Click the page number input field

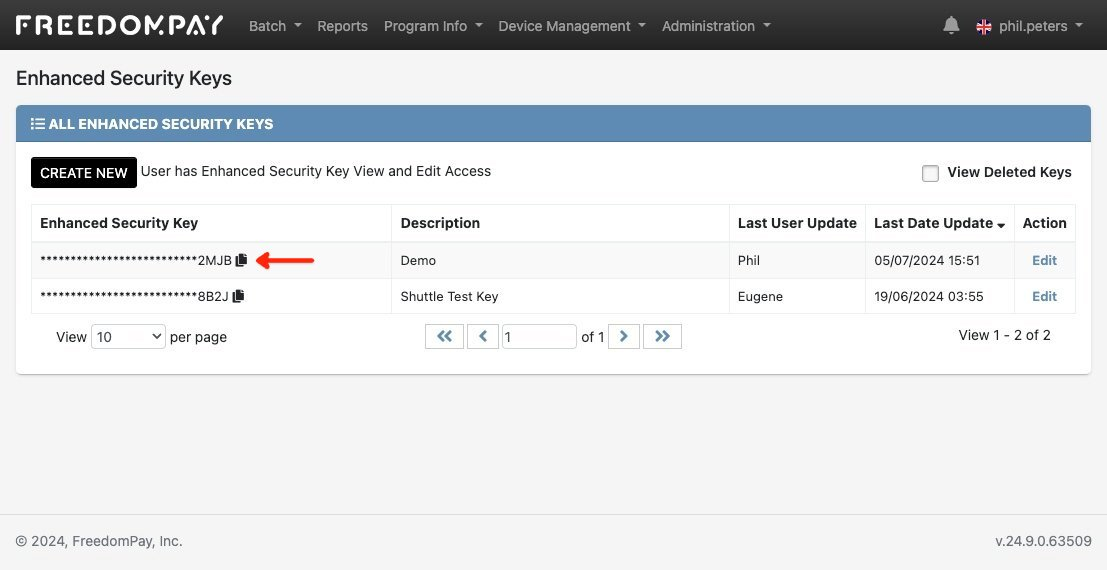[x=539, y=336]
